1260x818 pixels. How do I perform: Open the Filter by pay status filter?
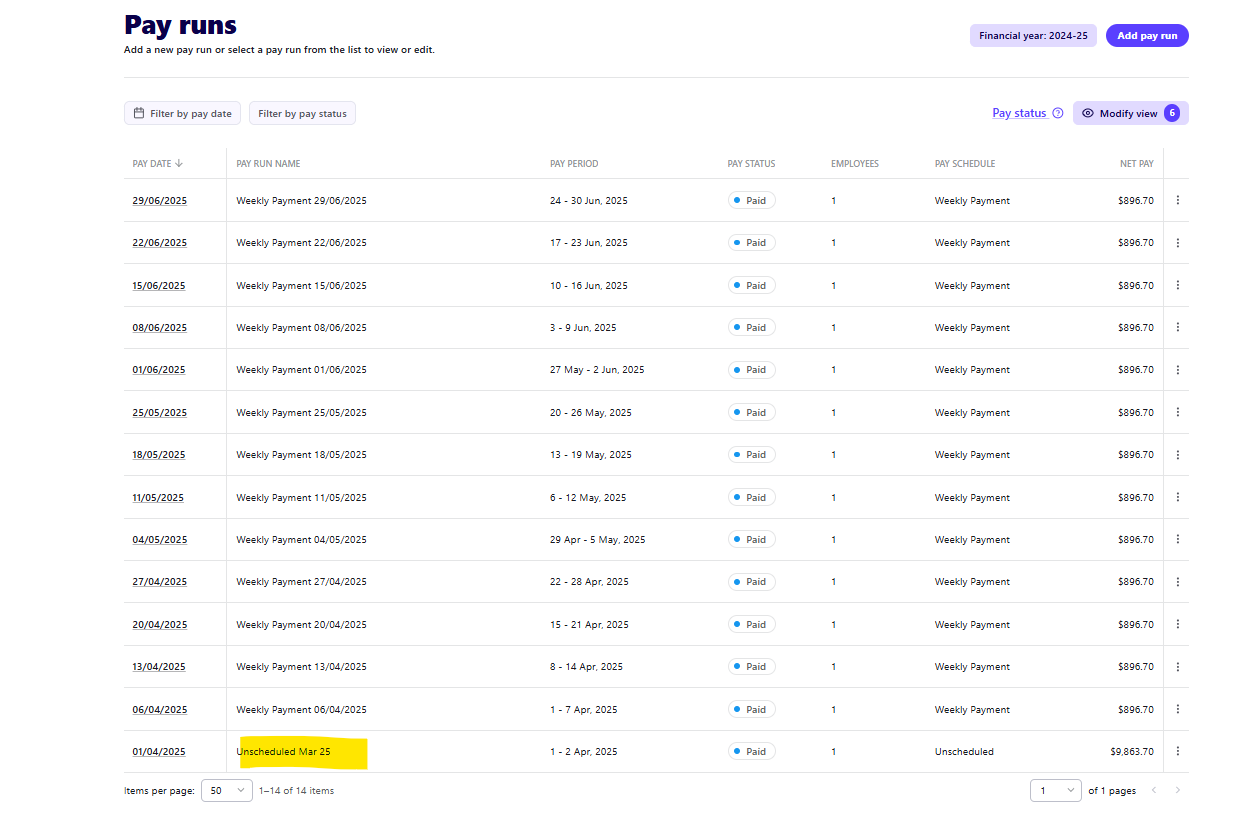[x=302, y=113]
